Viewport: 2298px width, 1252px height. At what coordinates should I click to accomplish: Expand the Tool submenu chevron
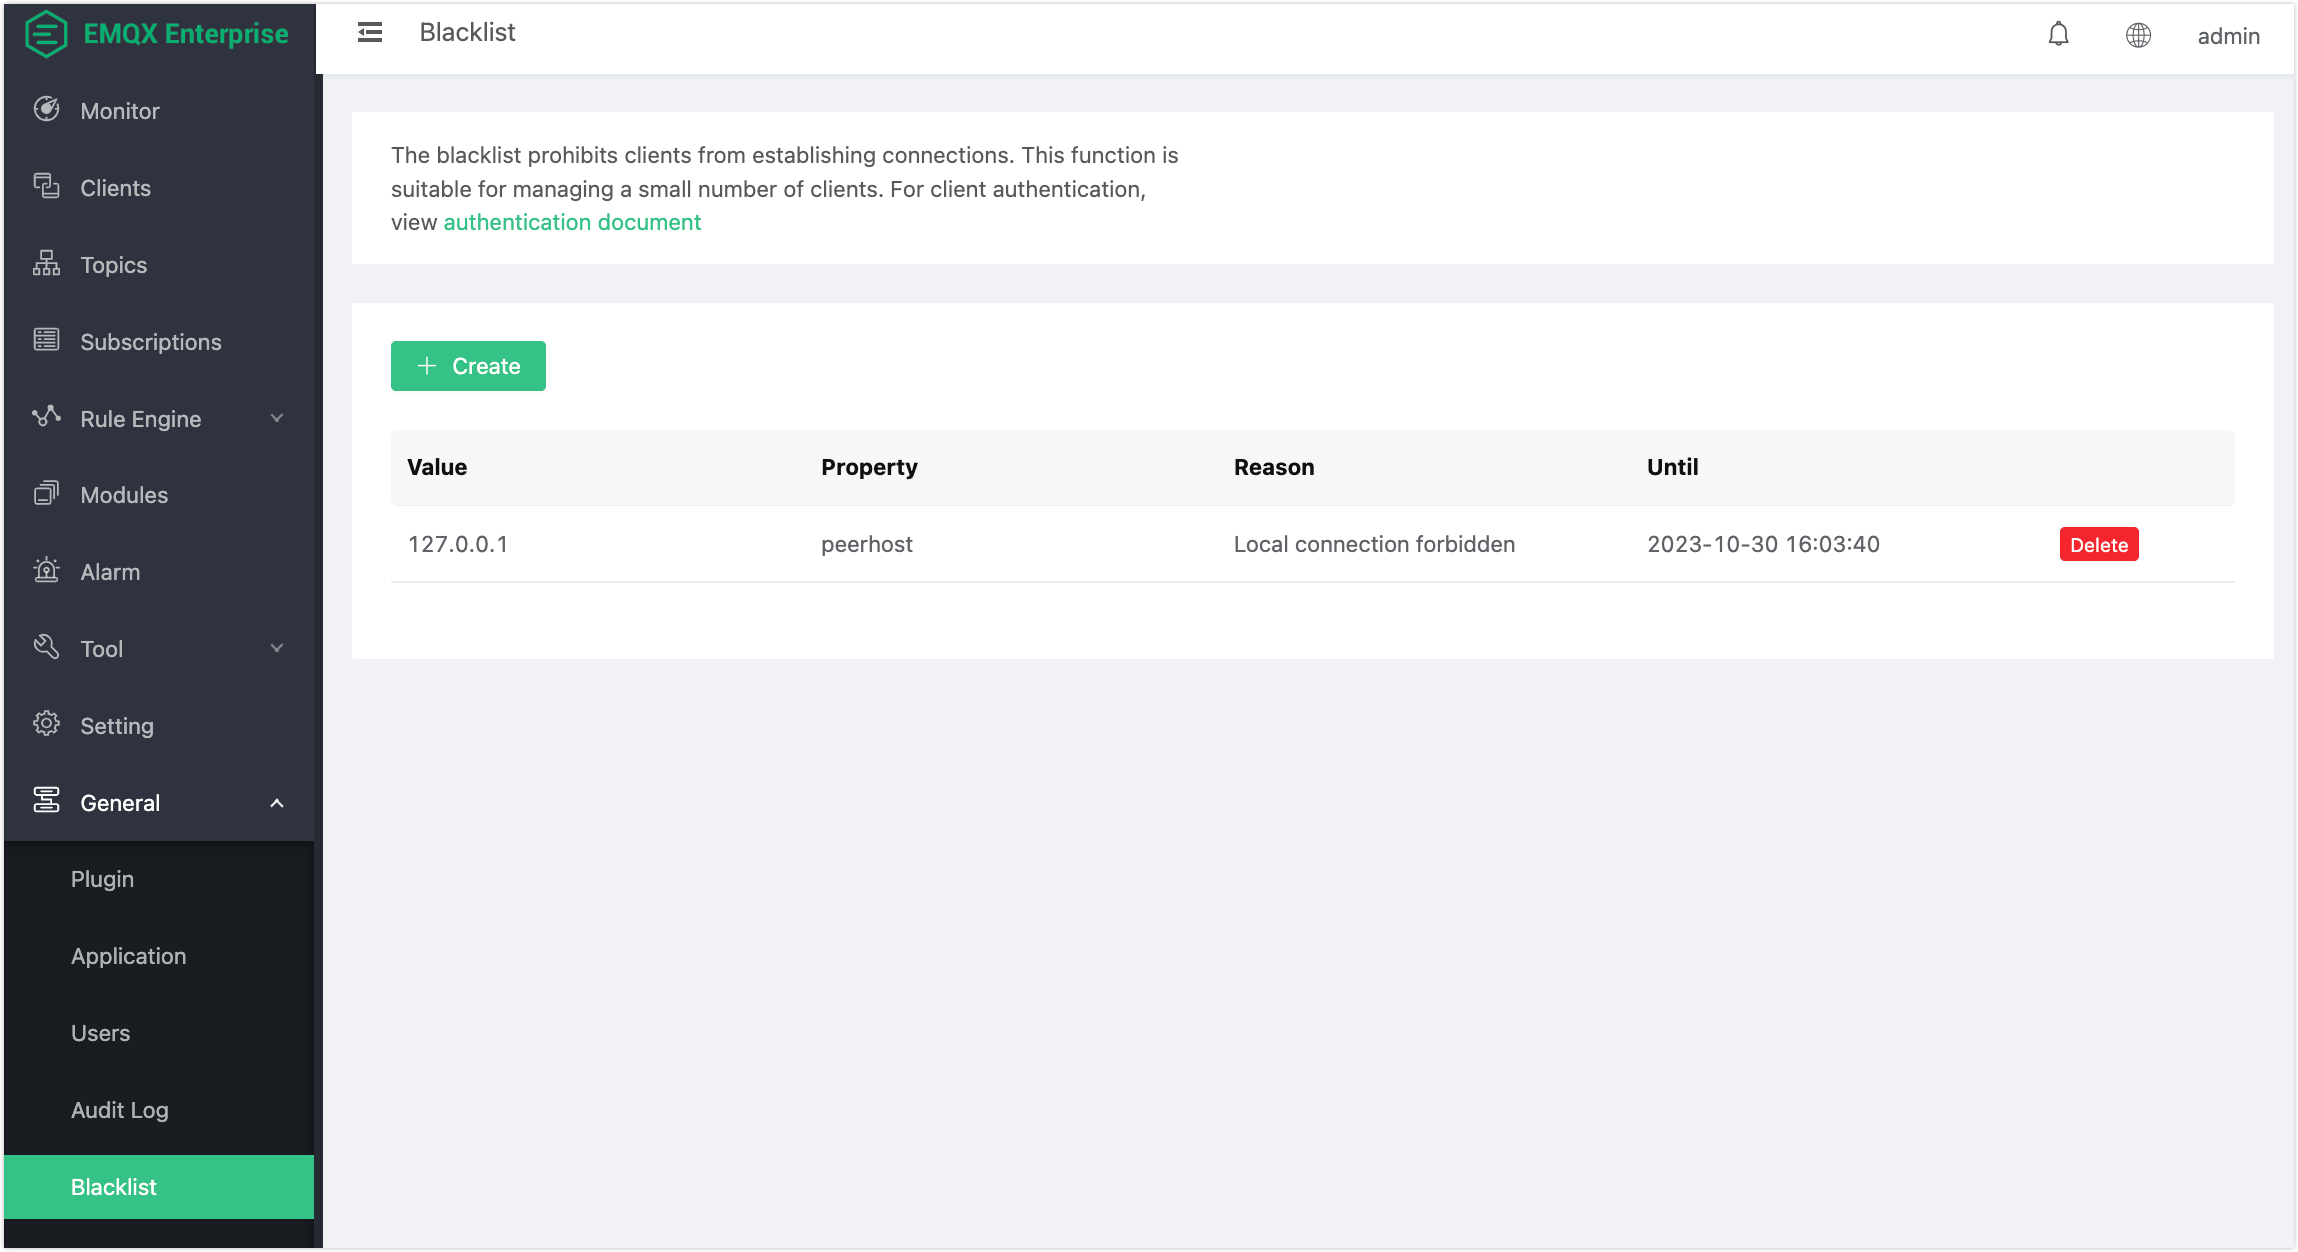277,648
